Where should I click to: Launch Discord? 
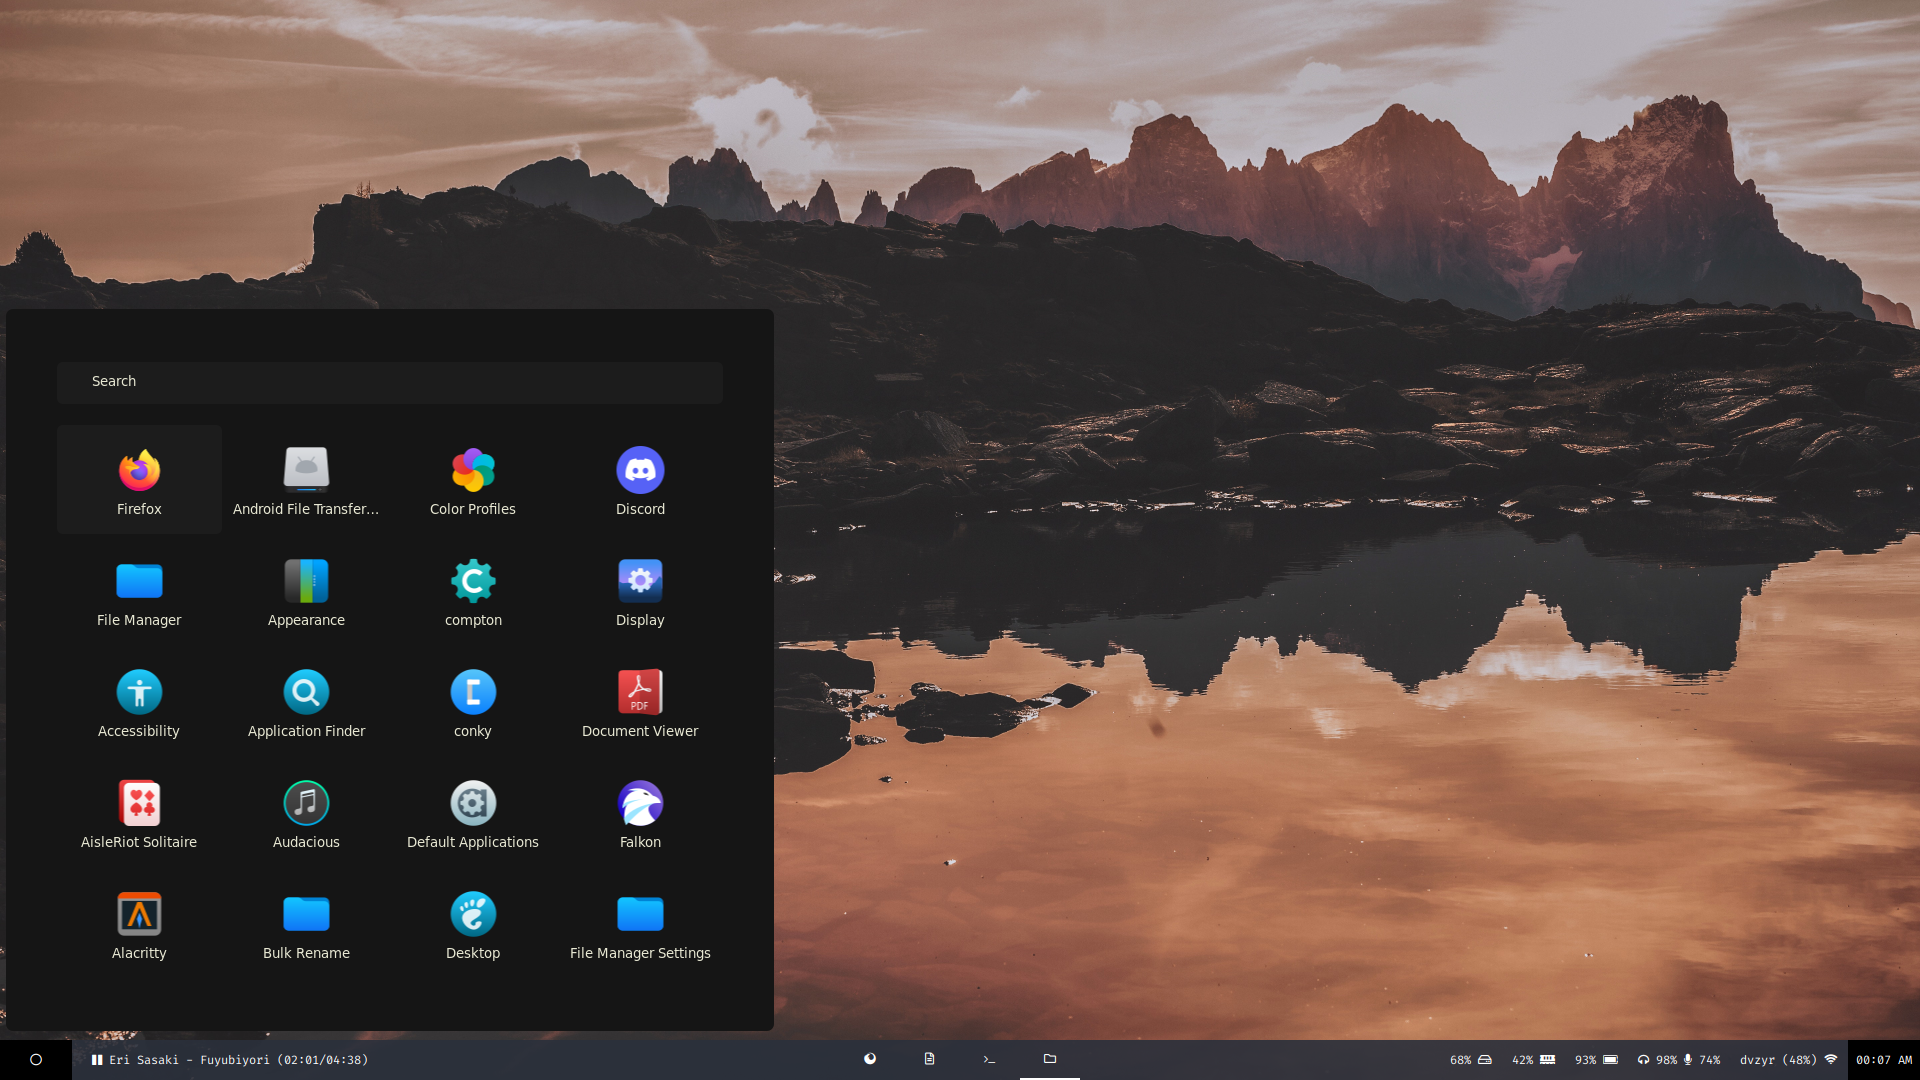(640, 480)
